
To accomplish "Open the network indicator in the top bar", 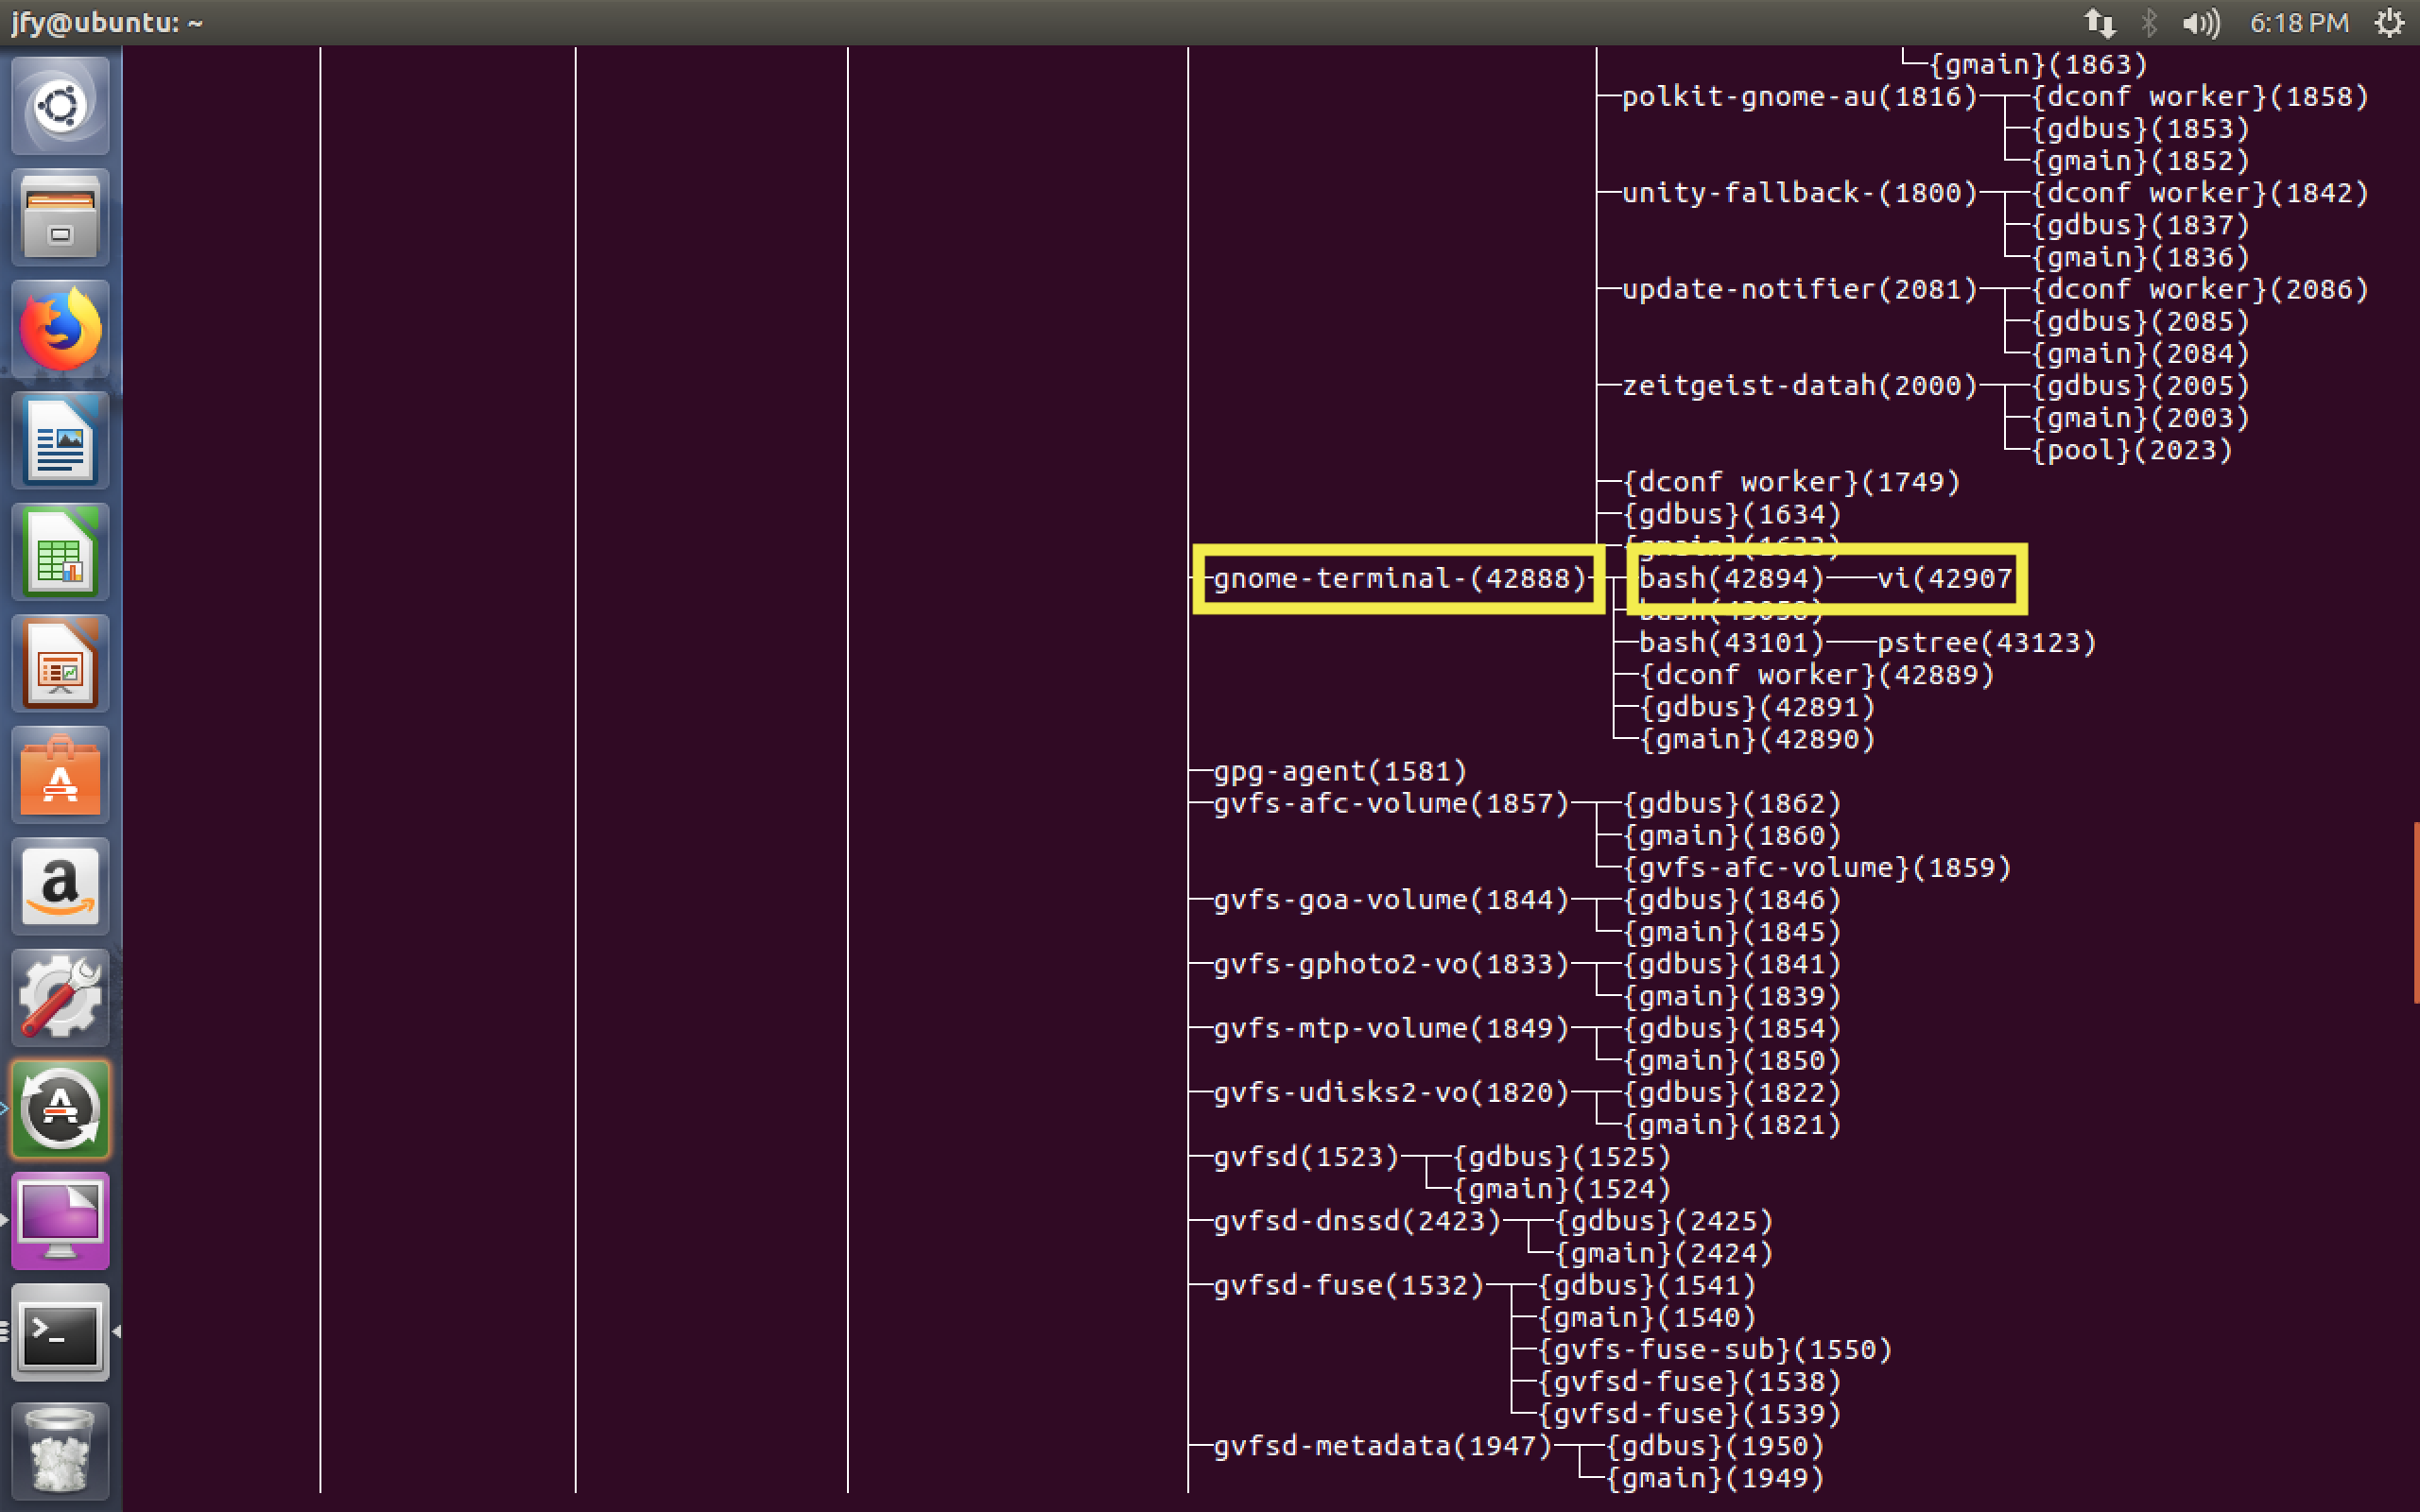I will coord(2099,22).
